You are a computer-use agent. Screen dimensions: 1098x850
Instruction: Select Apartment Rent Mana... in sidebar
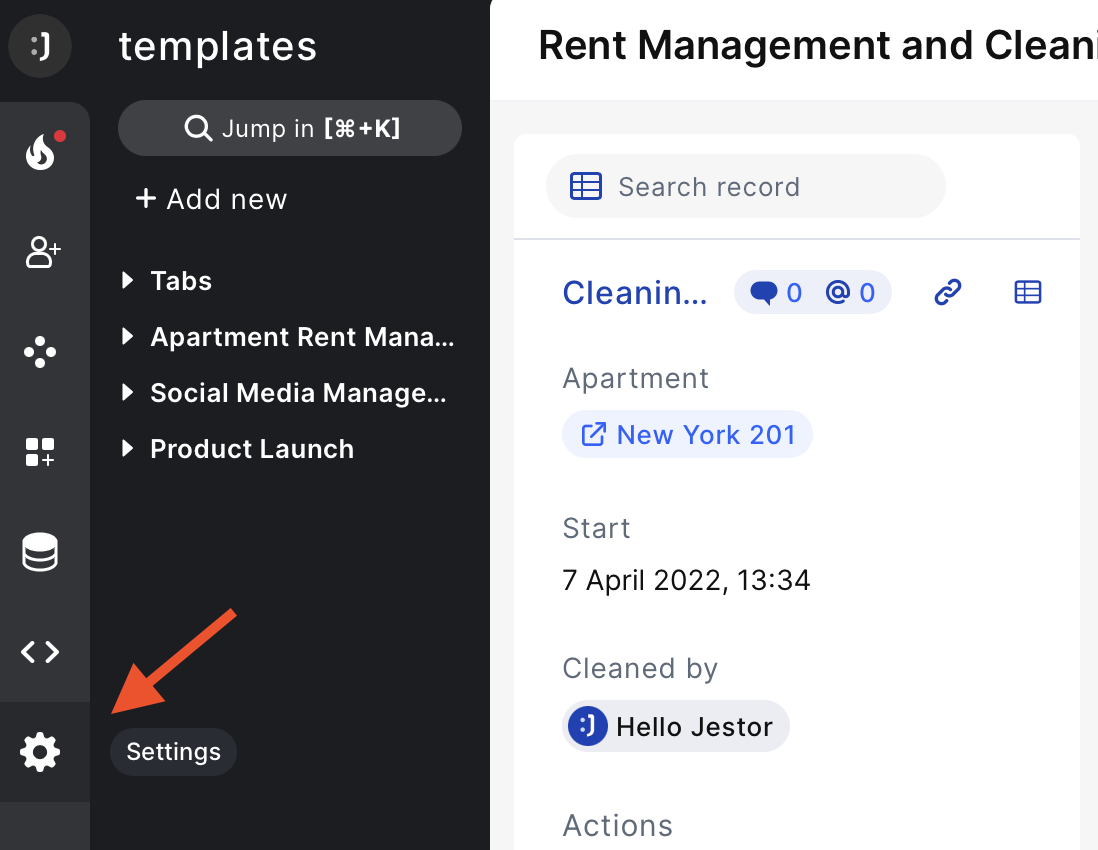point(302,337)
